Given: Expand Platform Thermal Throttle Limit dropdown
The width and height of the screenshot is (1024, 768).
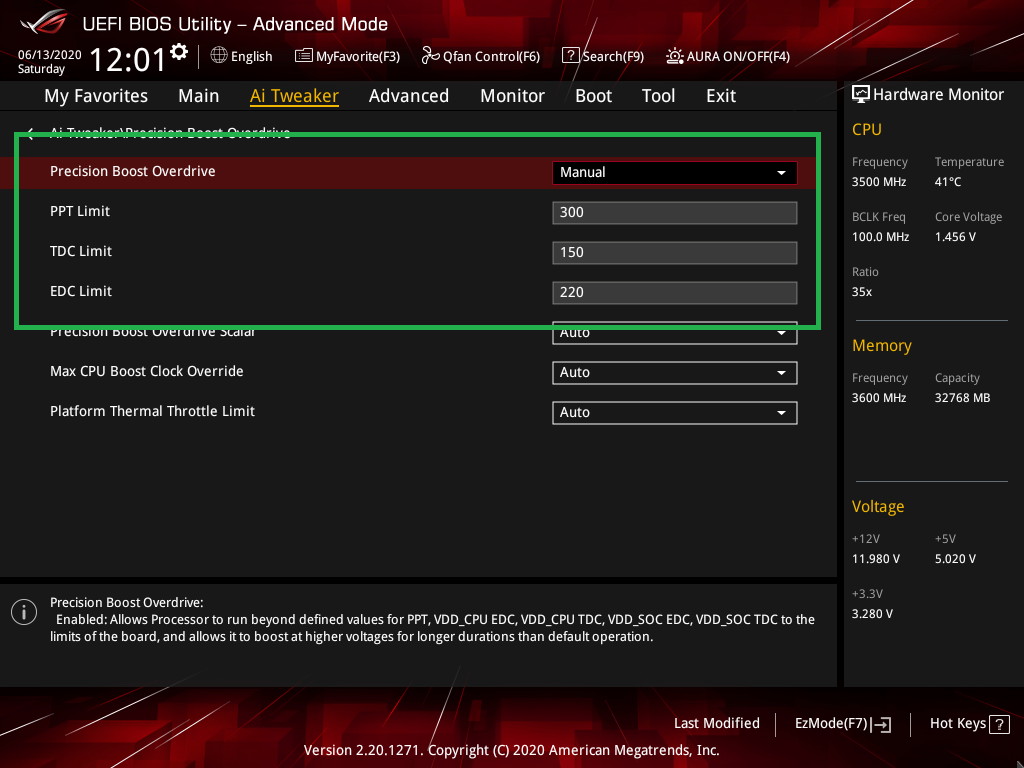Looking at the screenshot, I should click(x=675, y=413).
